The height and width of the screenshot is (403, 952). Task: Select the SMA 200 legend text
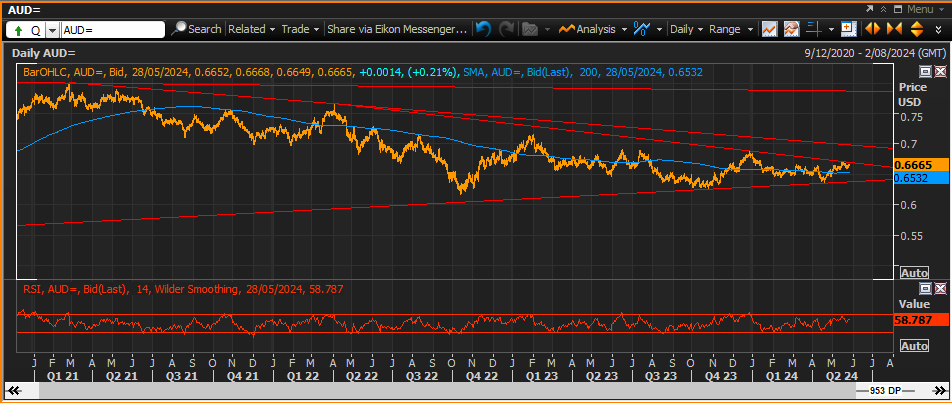583,72
